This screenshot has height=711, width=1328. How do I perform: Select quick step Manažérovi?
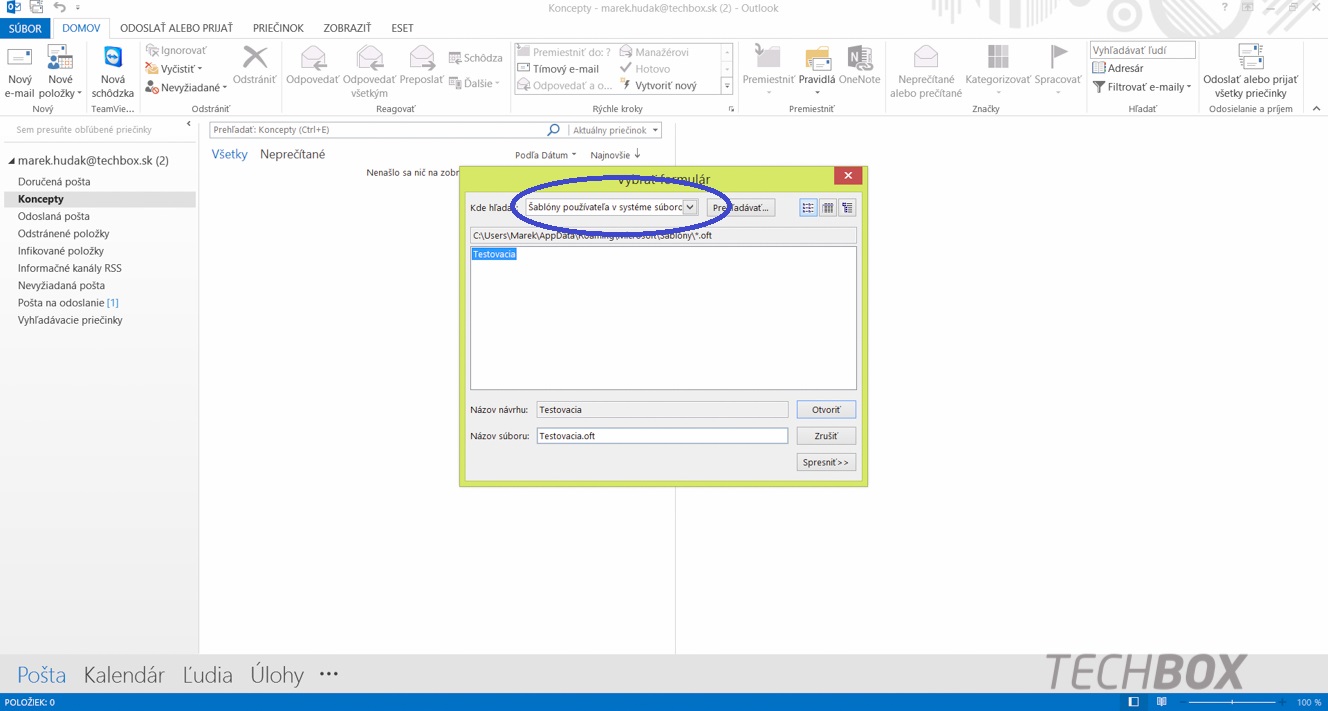pos(654,52)
